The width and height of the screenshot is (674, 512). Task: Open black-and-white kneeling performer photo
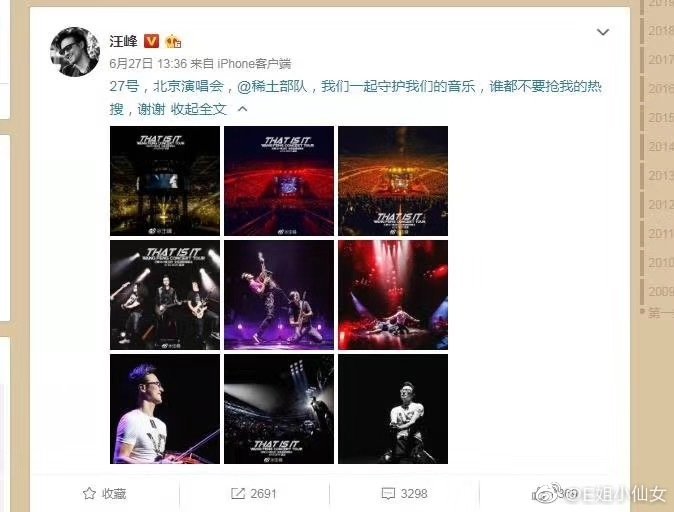(393, 409)
